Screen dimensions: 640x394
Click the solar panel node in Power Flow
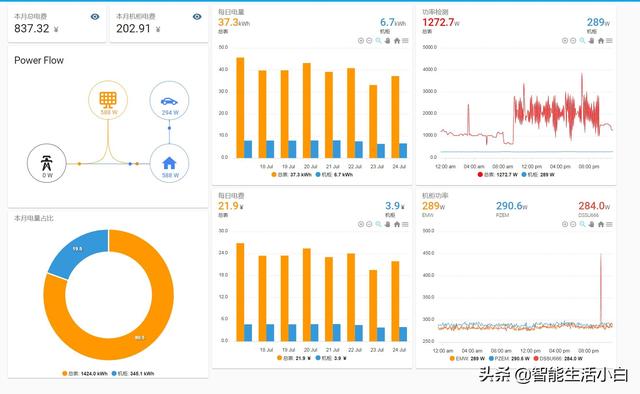tap(108, 100)
